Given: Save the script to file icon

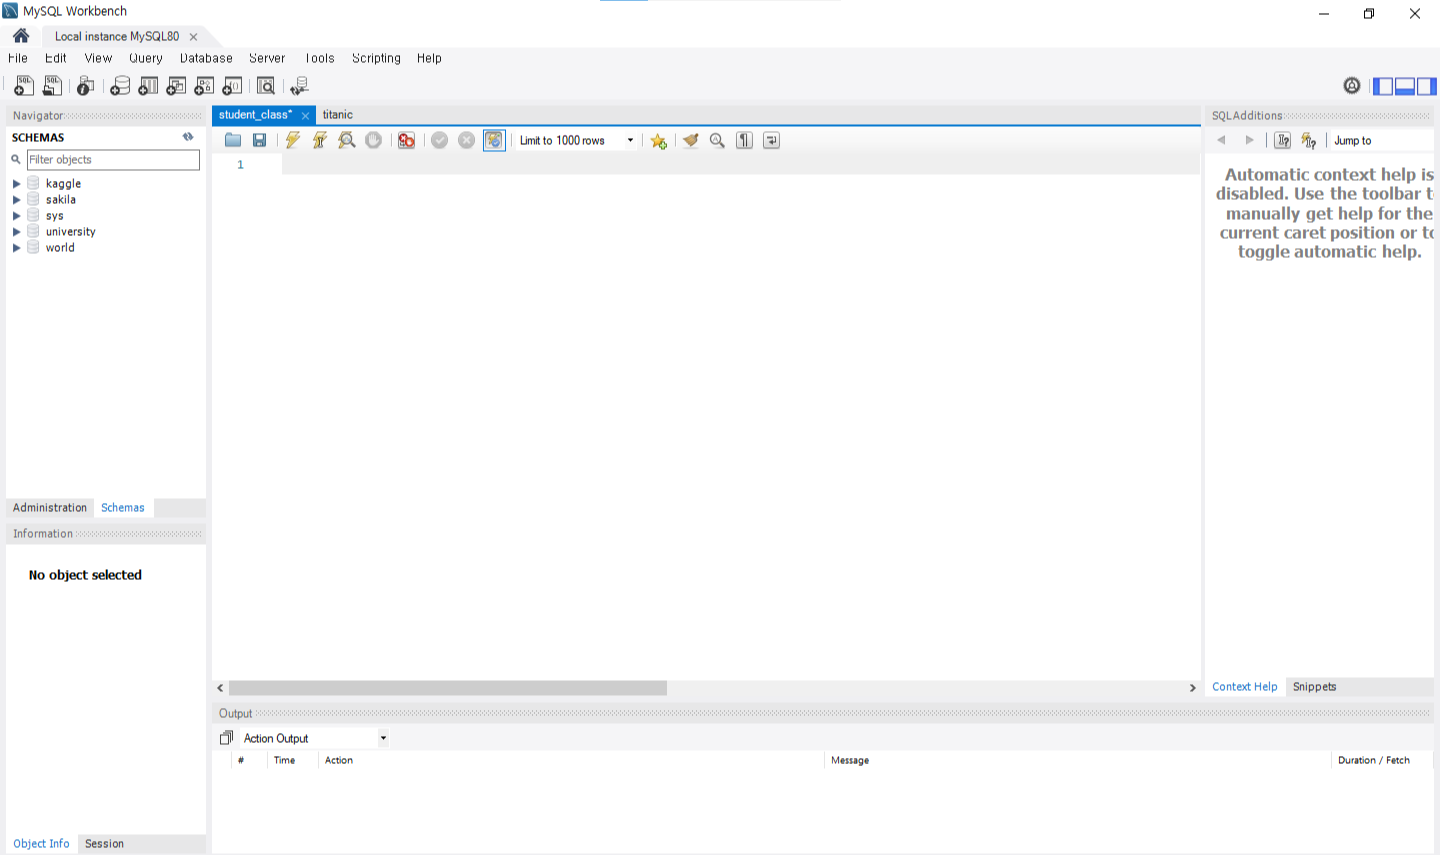Looking at the screenshot, I should click(259, 140).
